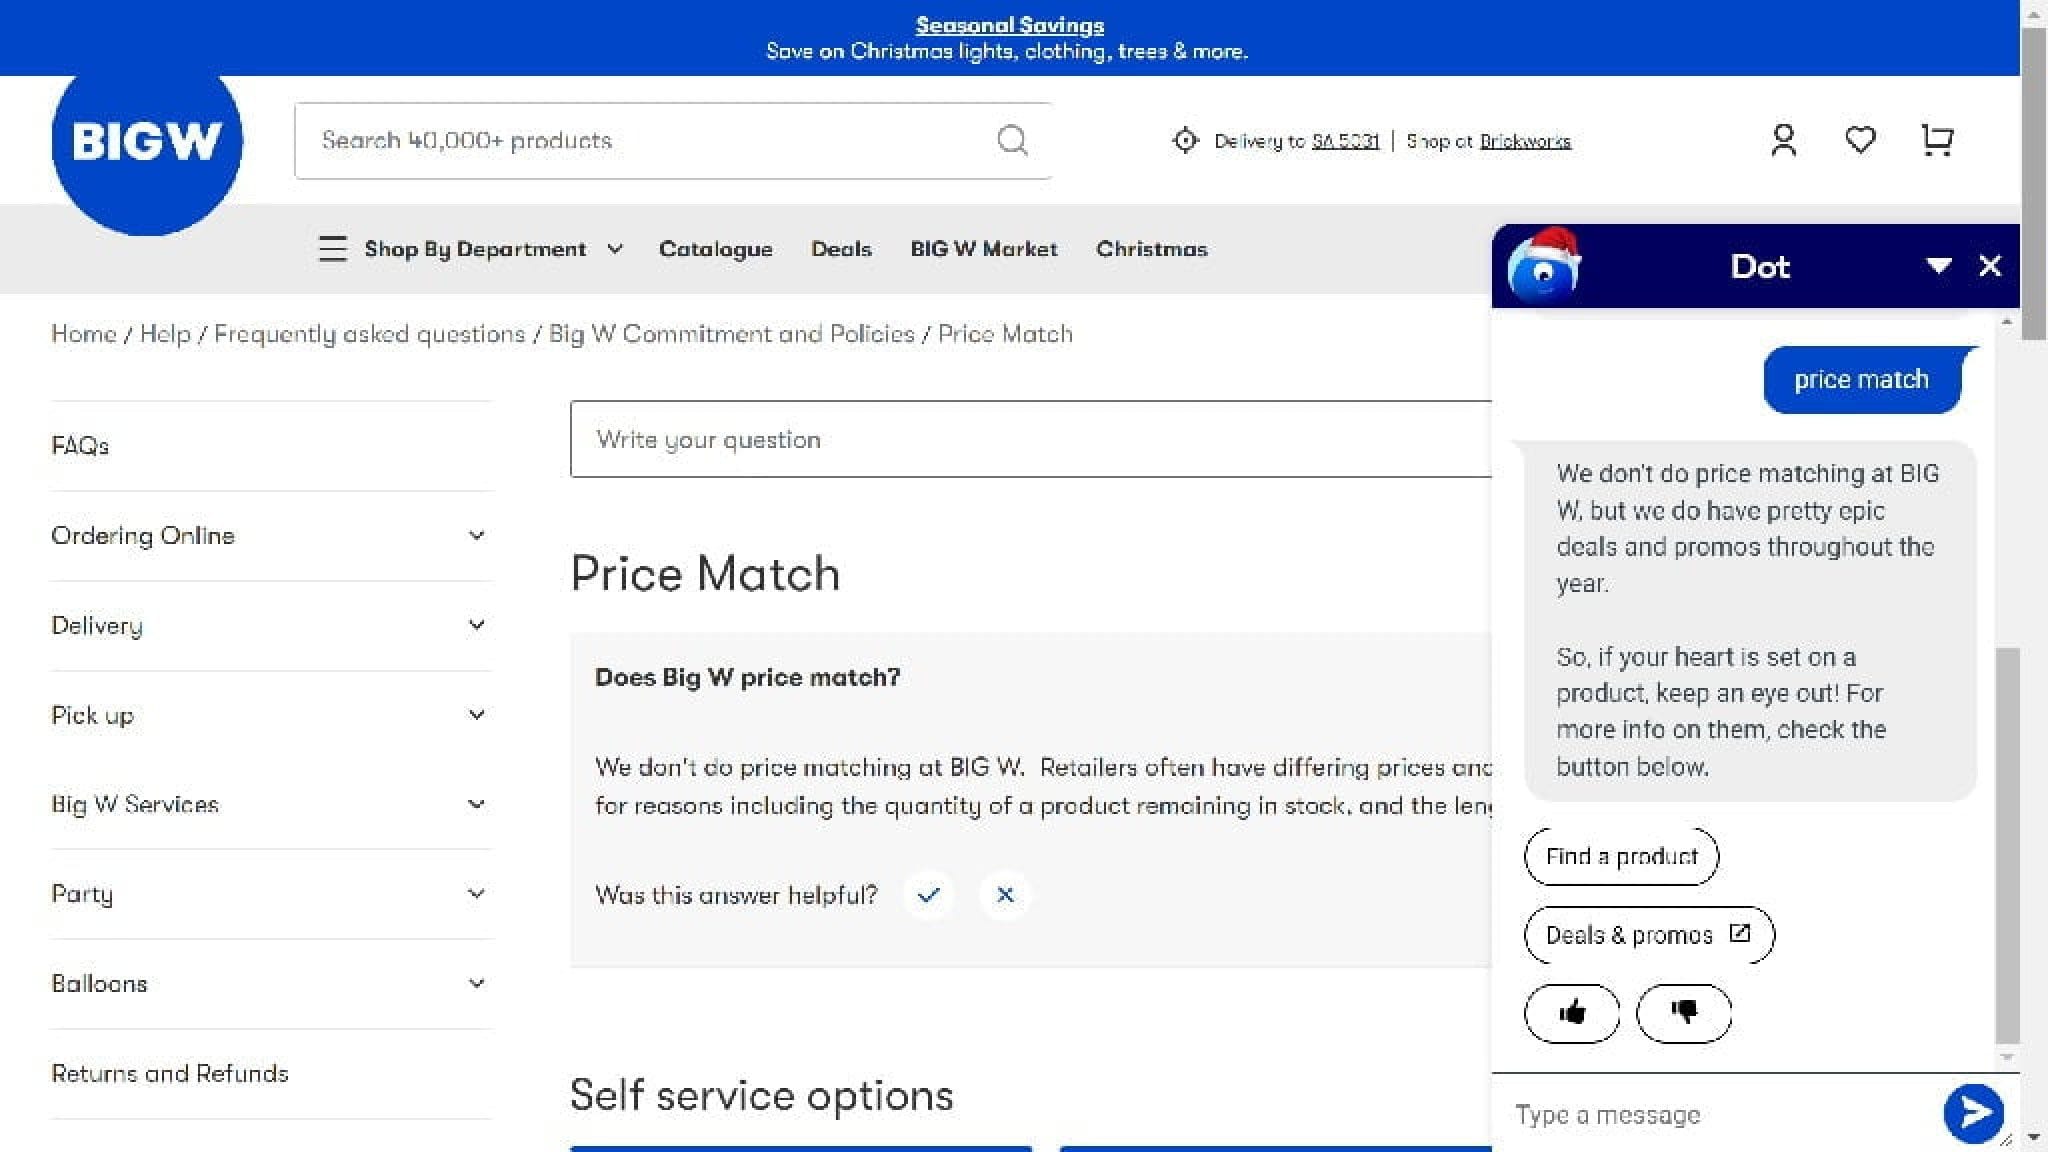Give Dot's reply a thumbs up
Image resolution: width=2048 pixels, height=1152 pixels.
click(1572, 1013)
